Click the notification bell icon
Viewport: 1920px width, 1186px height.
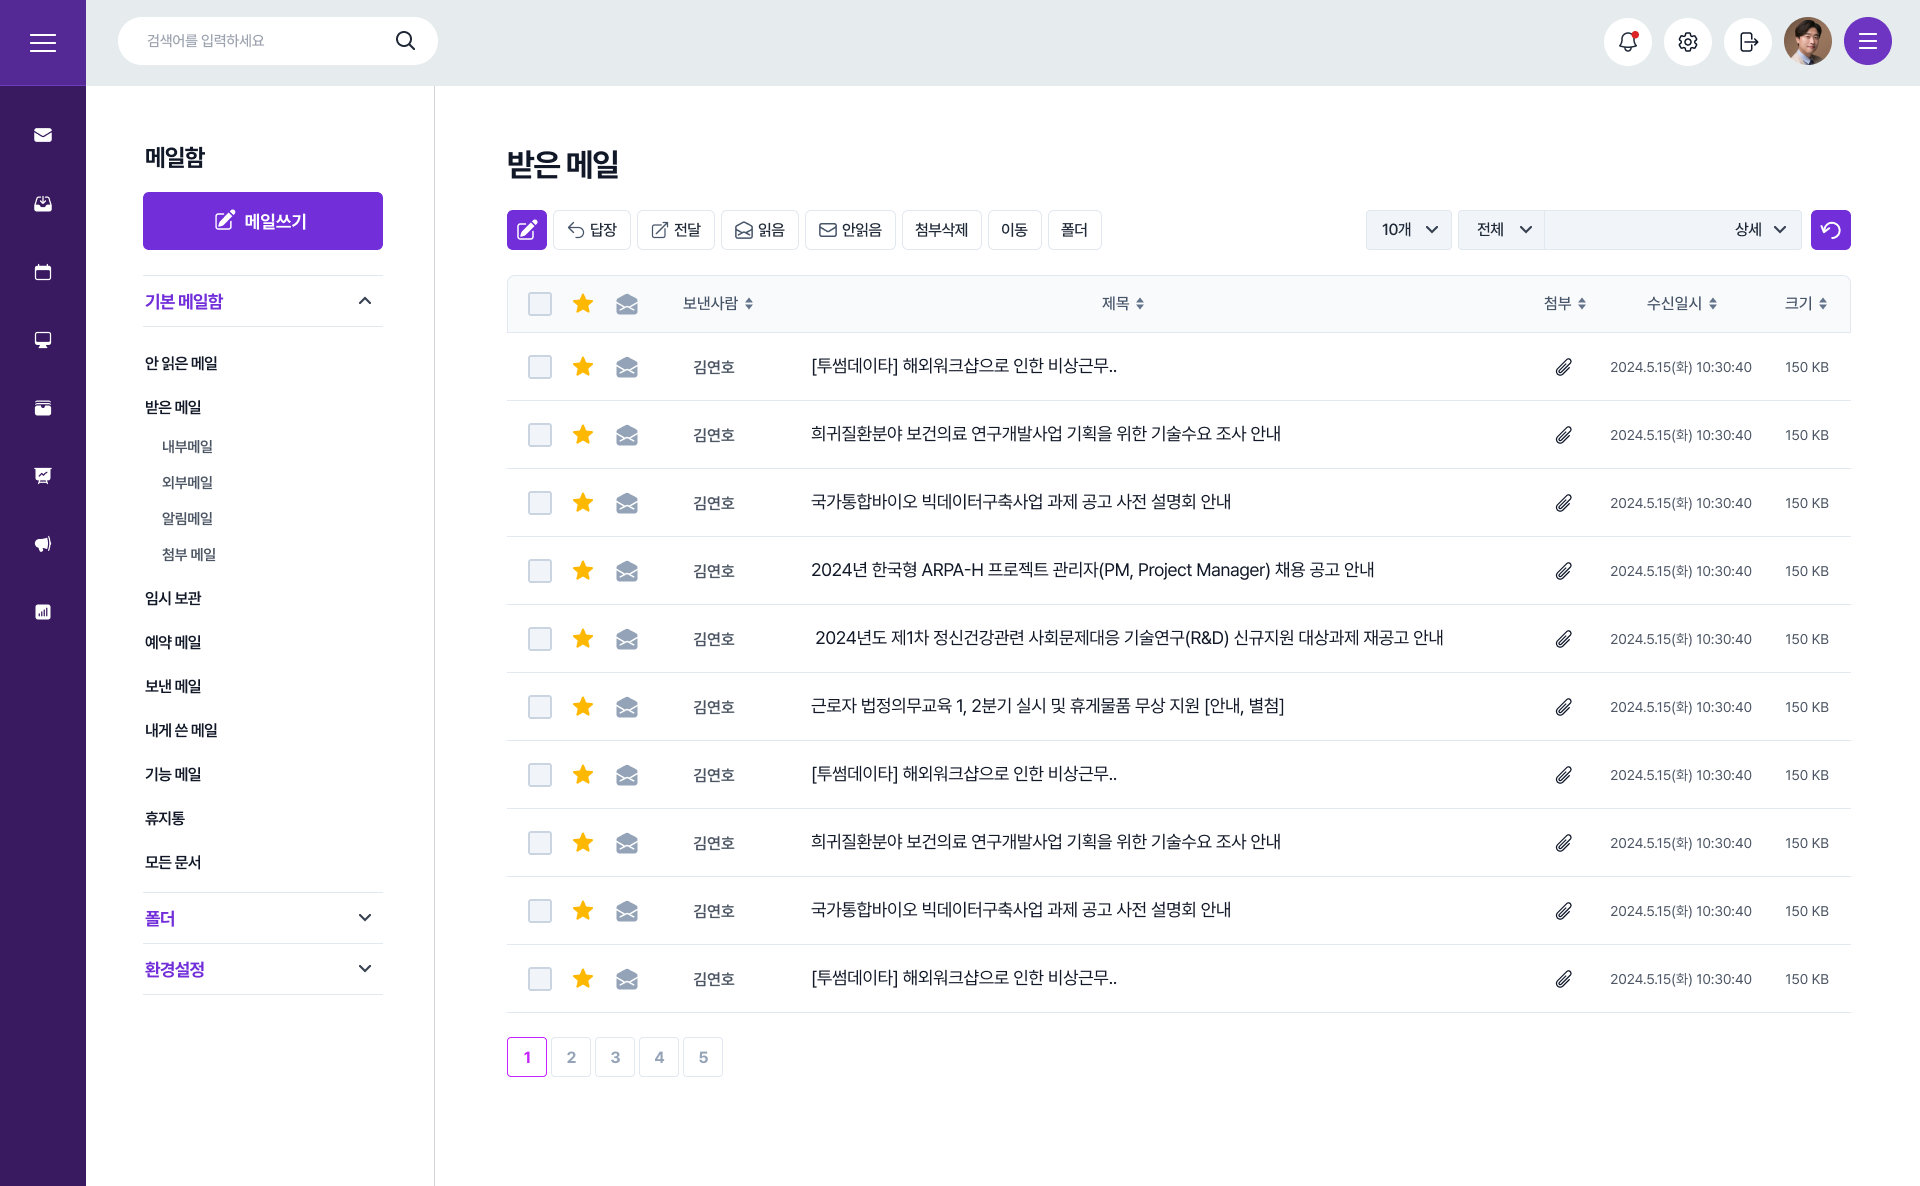[1627, 42]
